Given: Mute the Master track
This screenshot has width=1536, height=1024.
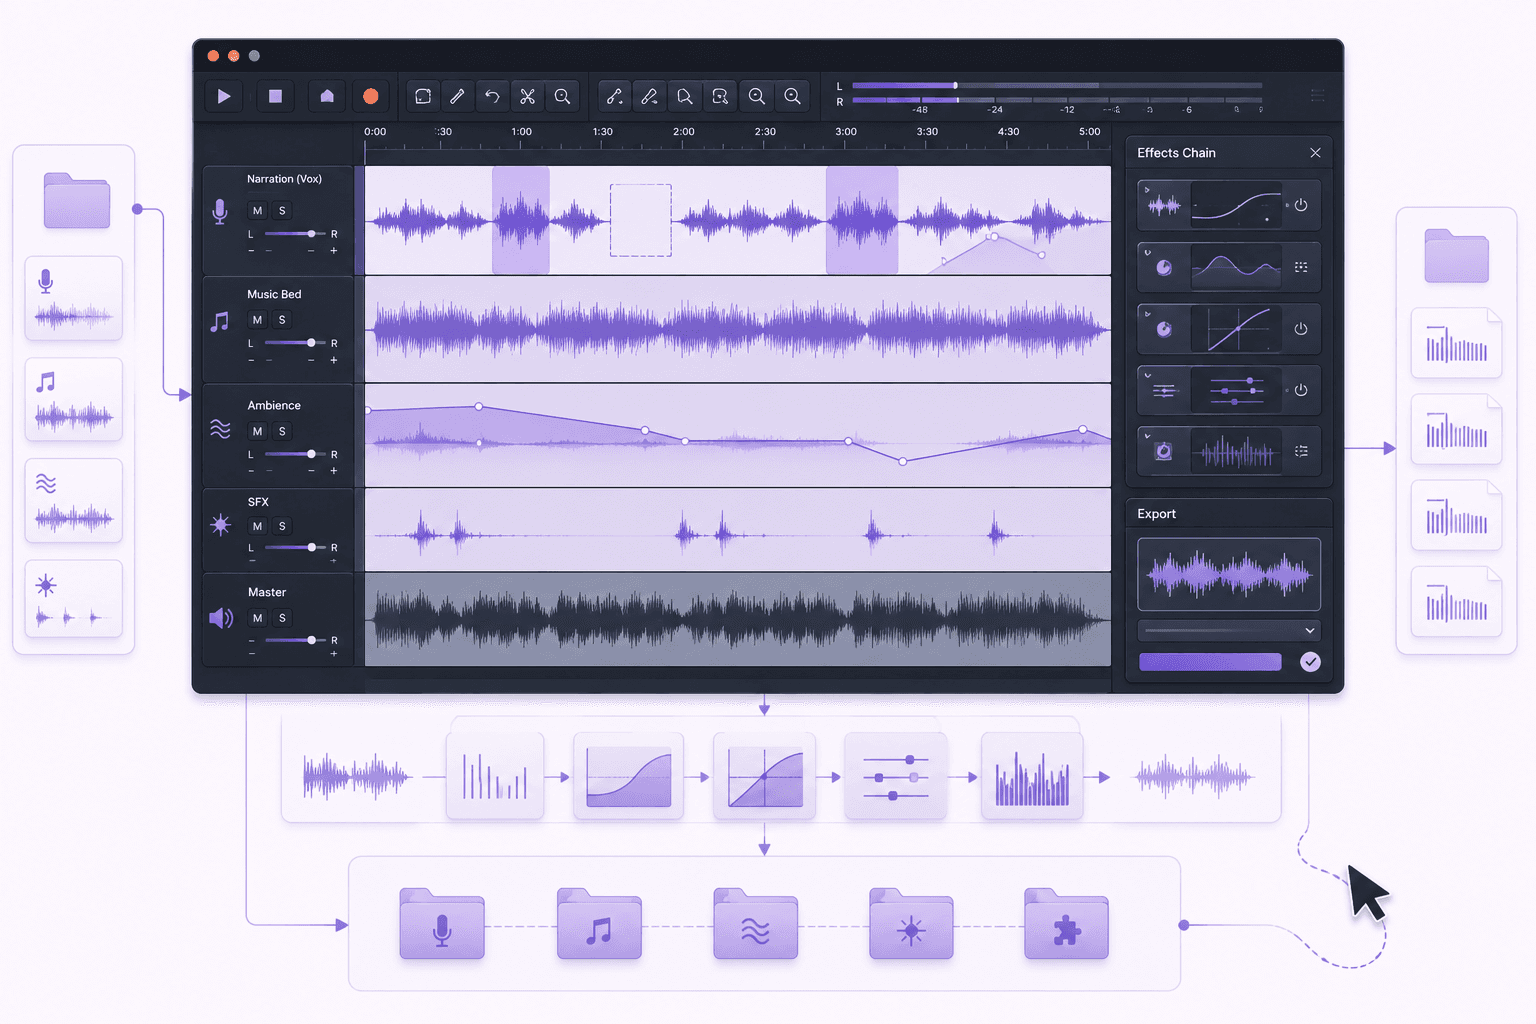Looking at the screenshot, I should (257, 618).
